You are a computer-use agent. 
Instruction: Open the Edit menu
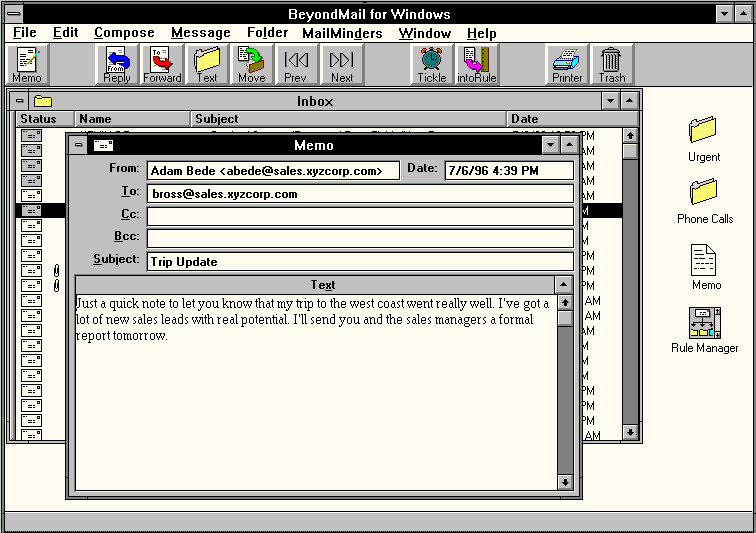[66, 33]
